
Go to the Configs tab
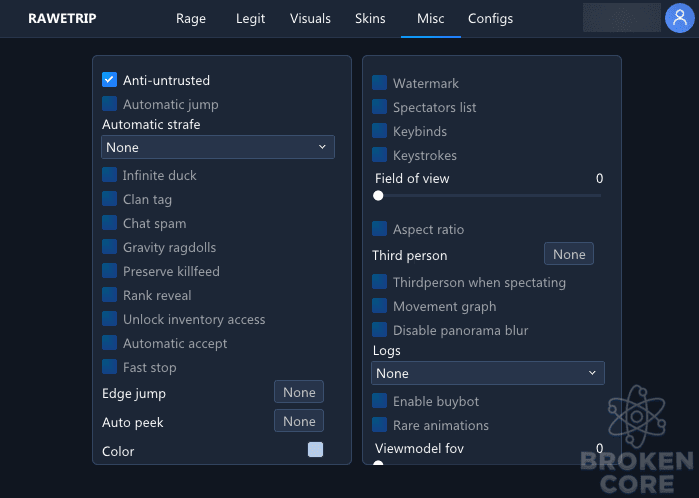490,18
